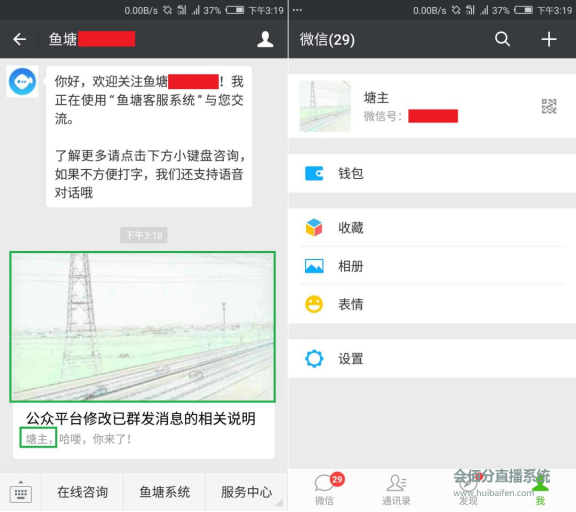Open the 在线咨询 menu

pyautogui.click(x=83, y=492)
